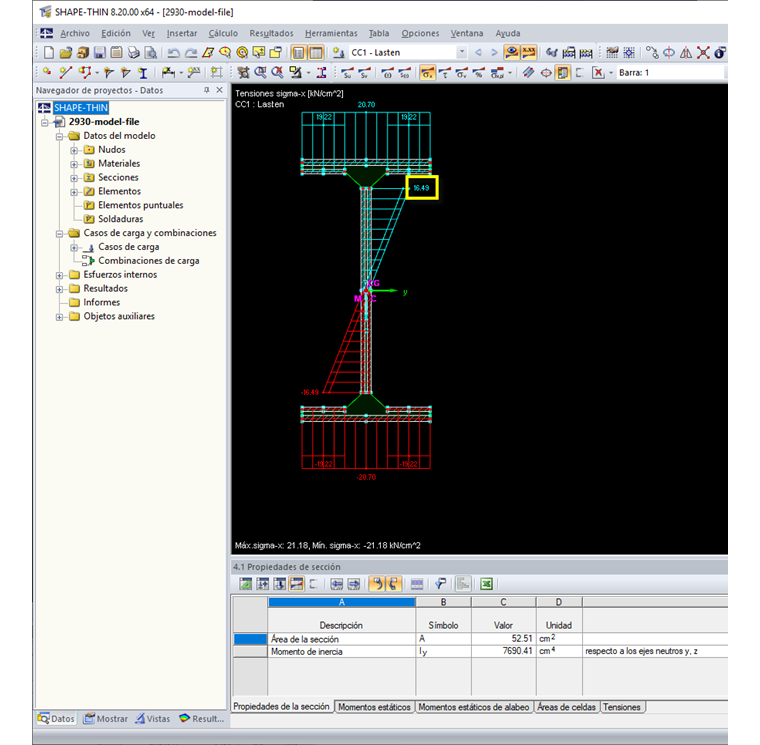Insert I-section tool icon
This screenshot has width=760, height=745.
coord(142,73)
